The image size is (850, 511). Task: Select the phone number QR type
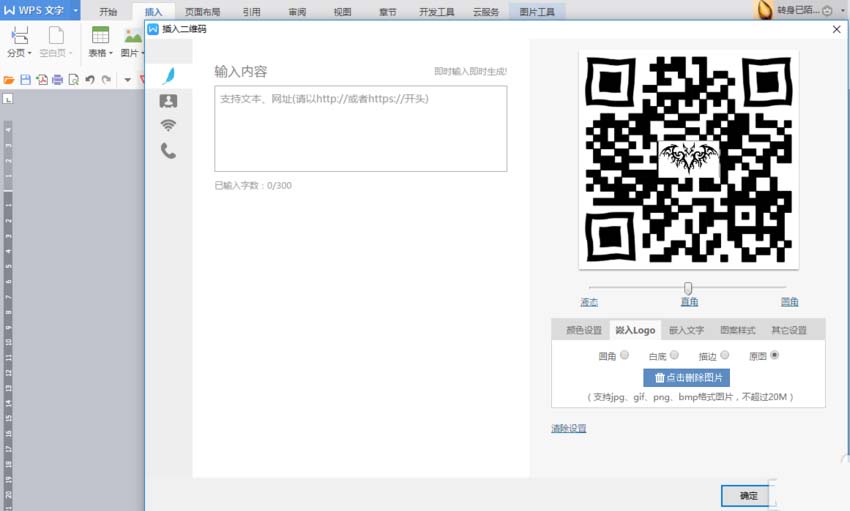pos(169,151)
